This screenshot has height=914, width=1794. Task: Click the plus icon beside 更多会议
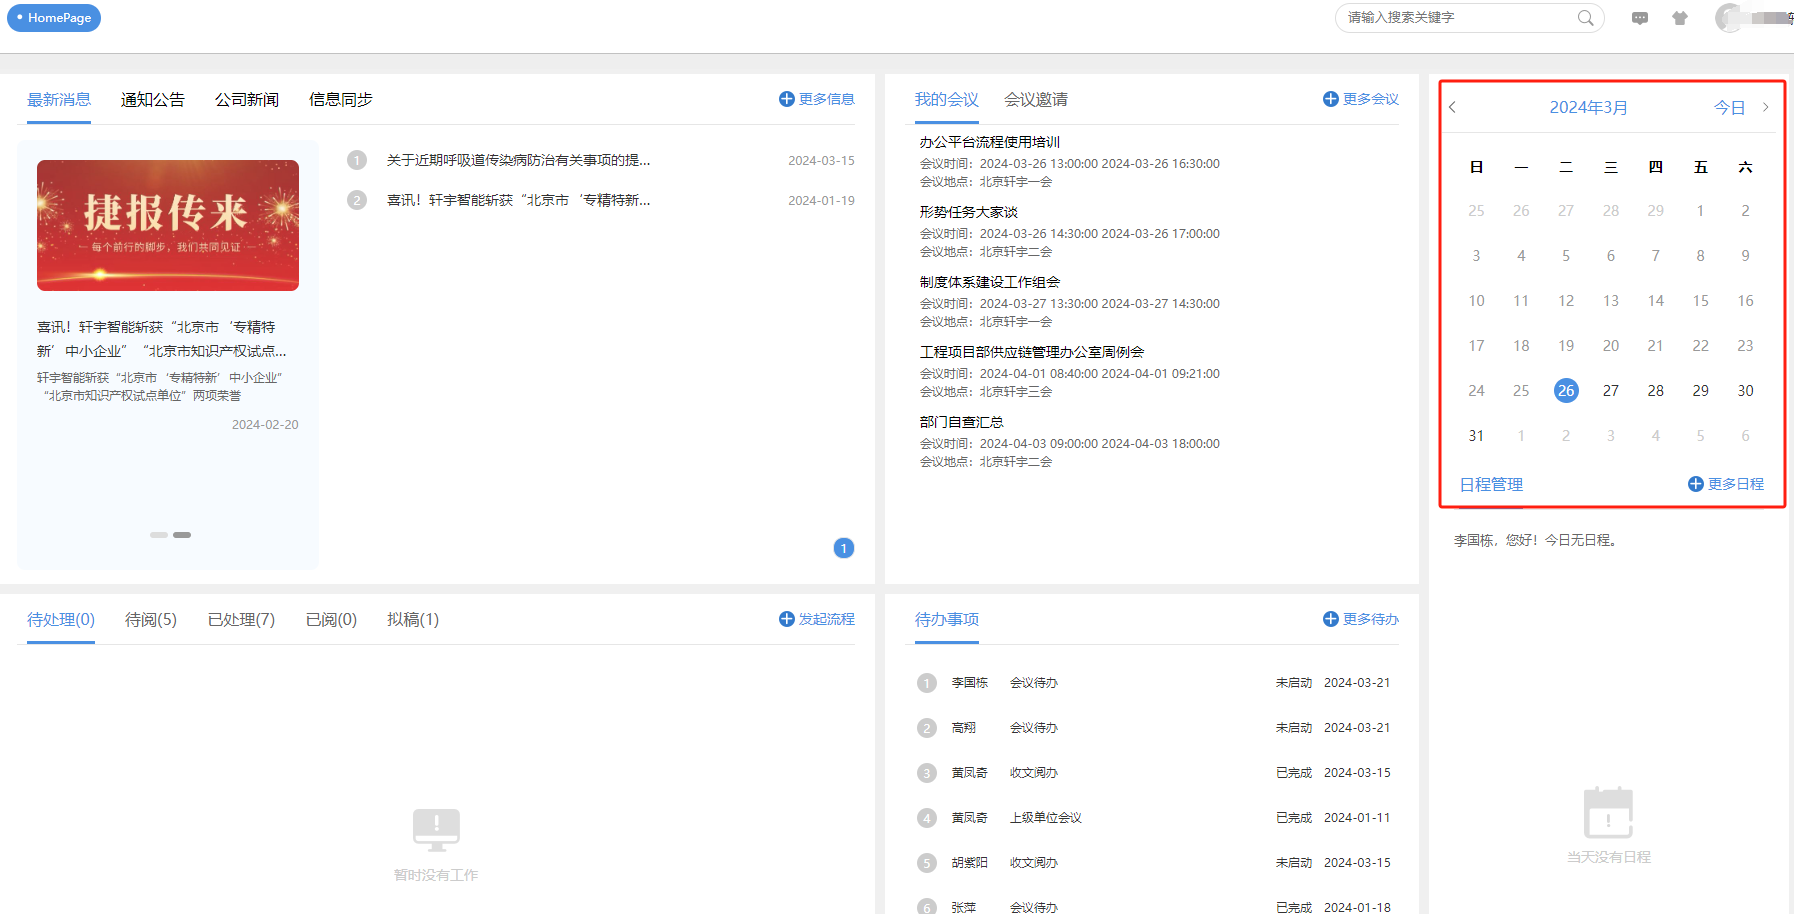click(x=1330, y=99)
